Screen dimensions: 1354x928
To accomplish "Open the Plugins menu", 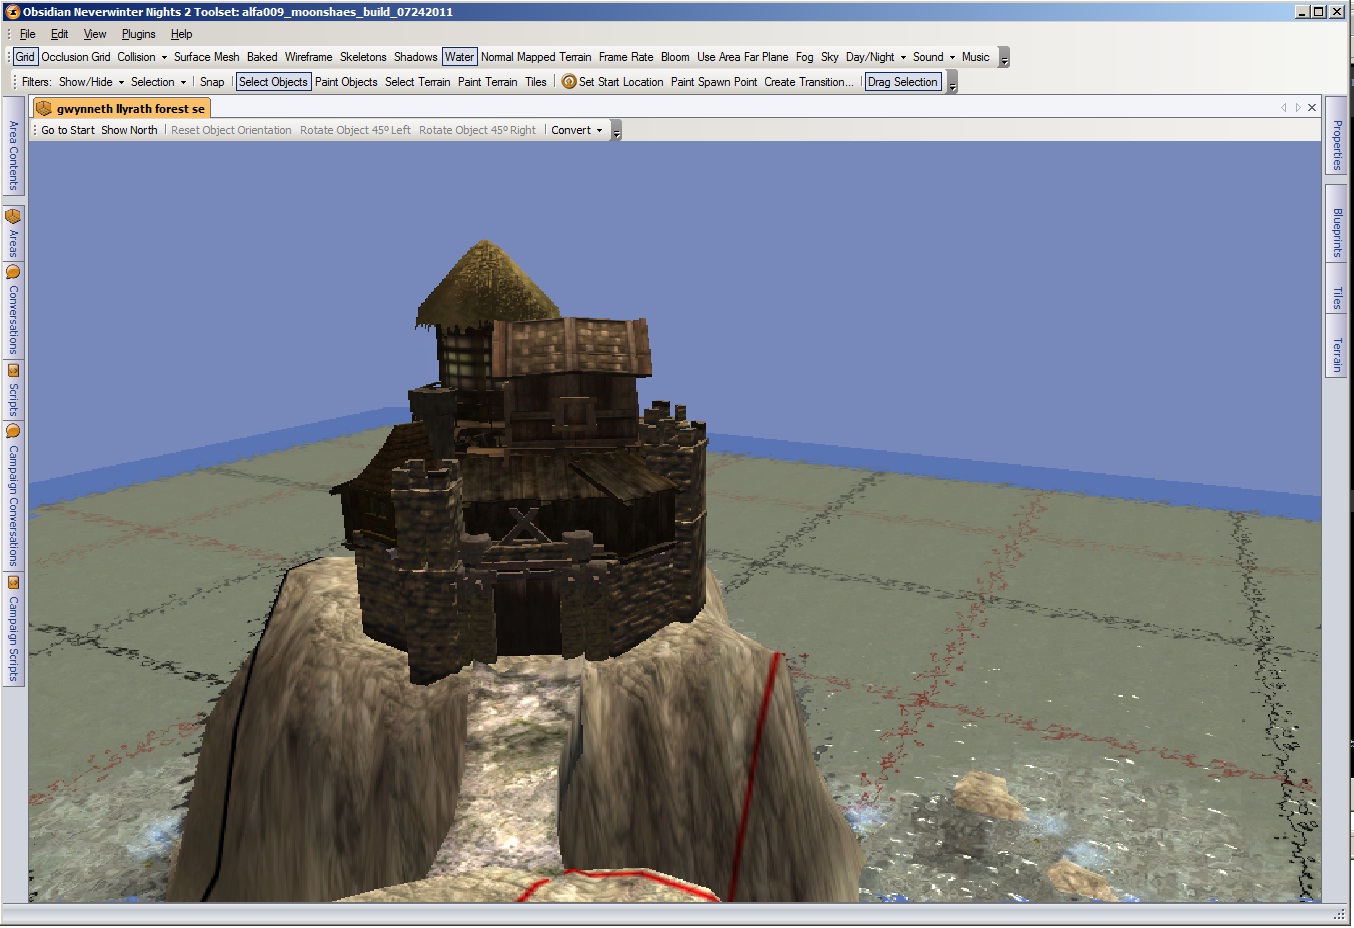I will [139, 34].
